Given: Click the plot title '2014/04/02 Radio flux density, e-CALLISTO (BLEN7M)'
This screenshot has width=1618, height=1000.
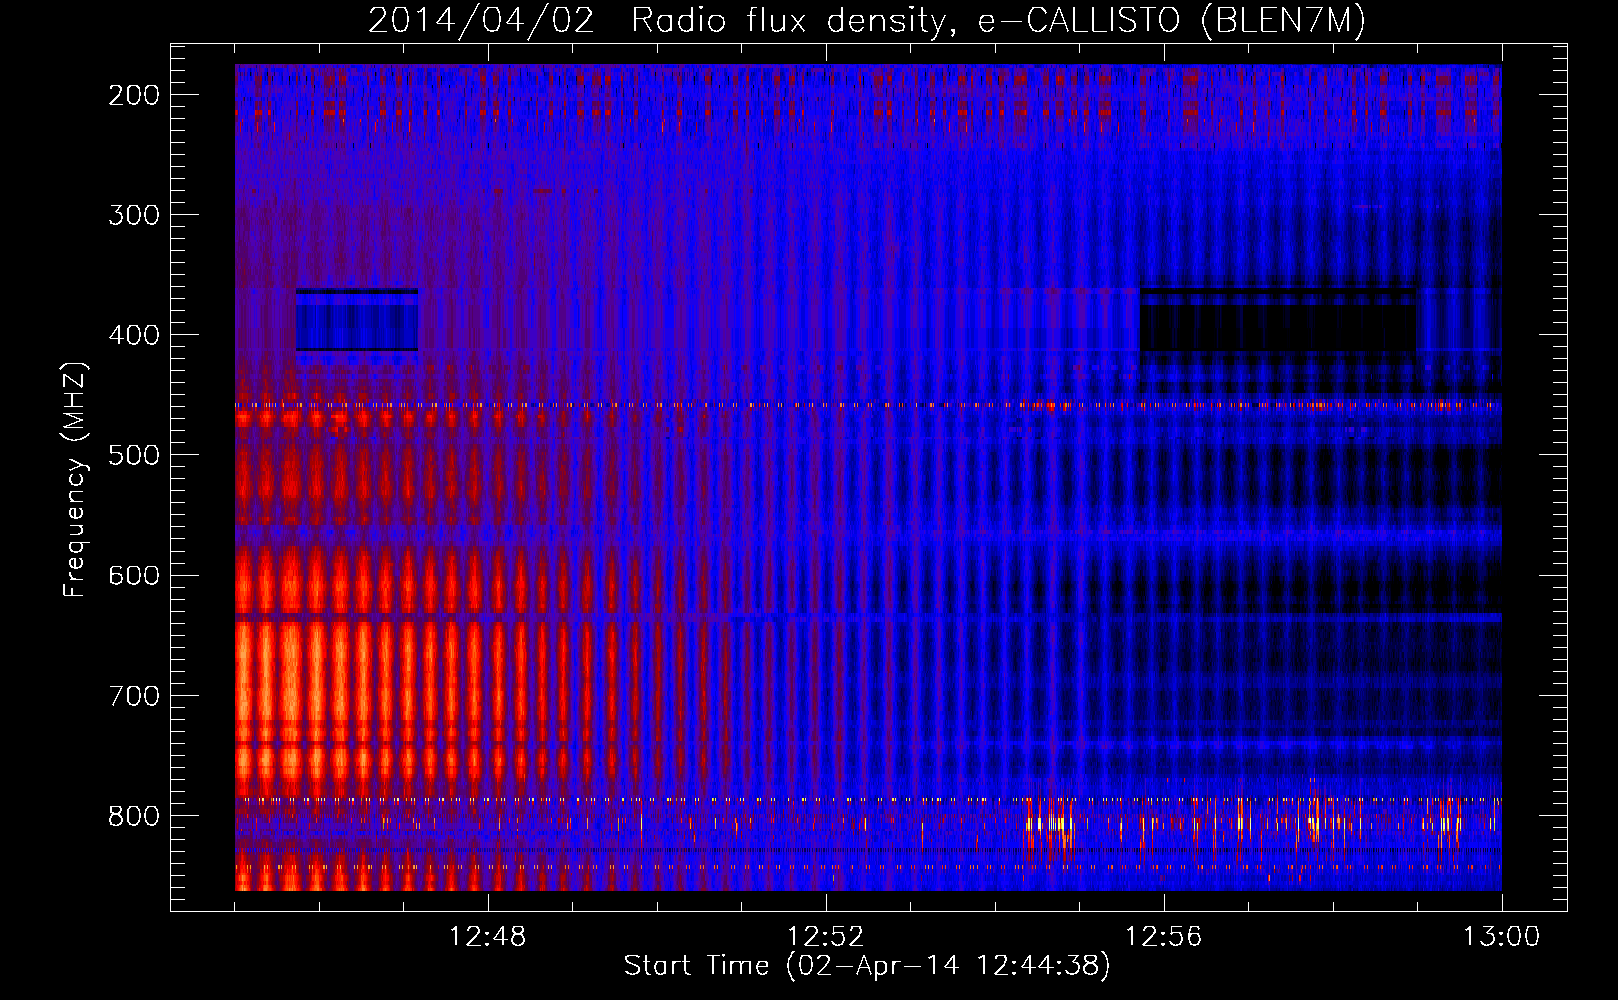Looking at the screenshot, I should (866, 21).
